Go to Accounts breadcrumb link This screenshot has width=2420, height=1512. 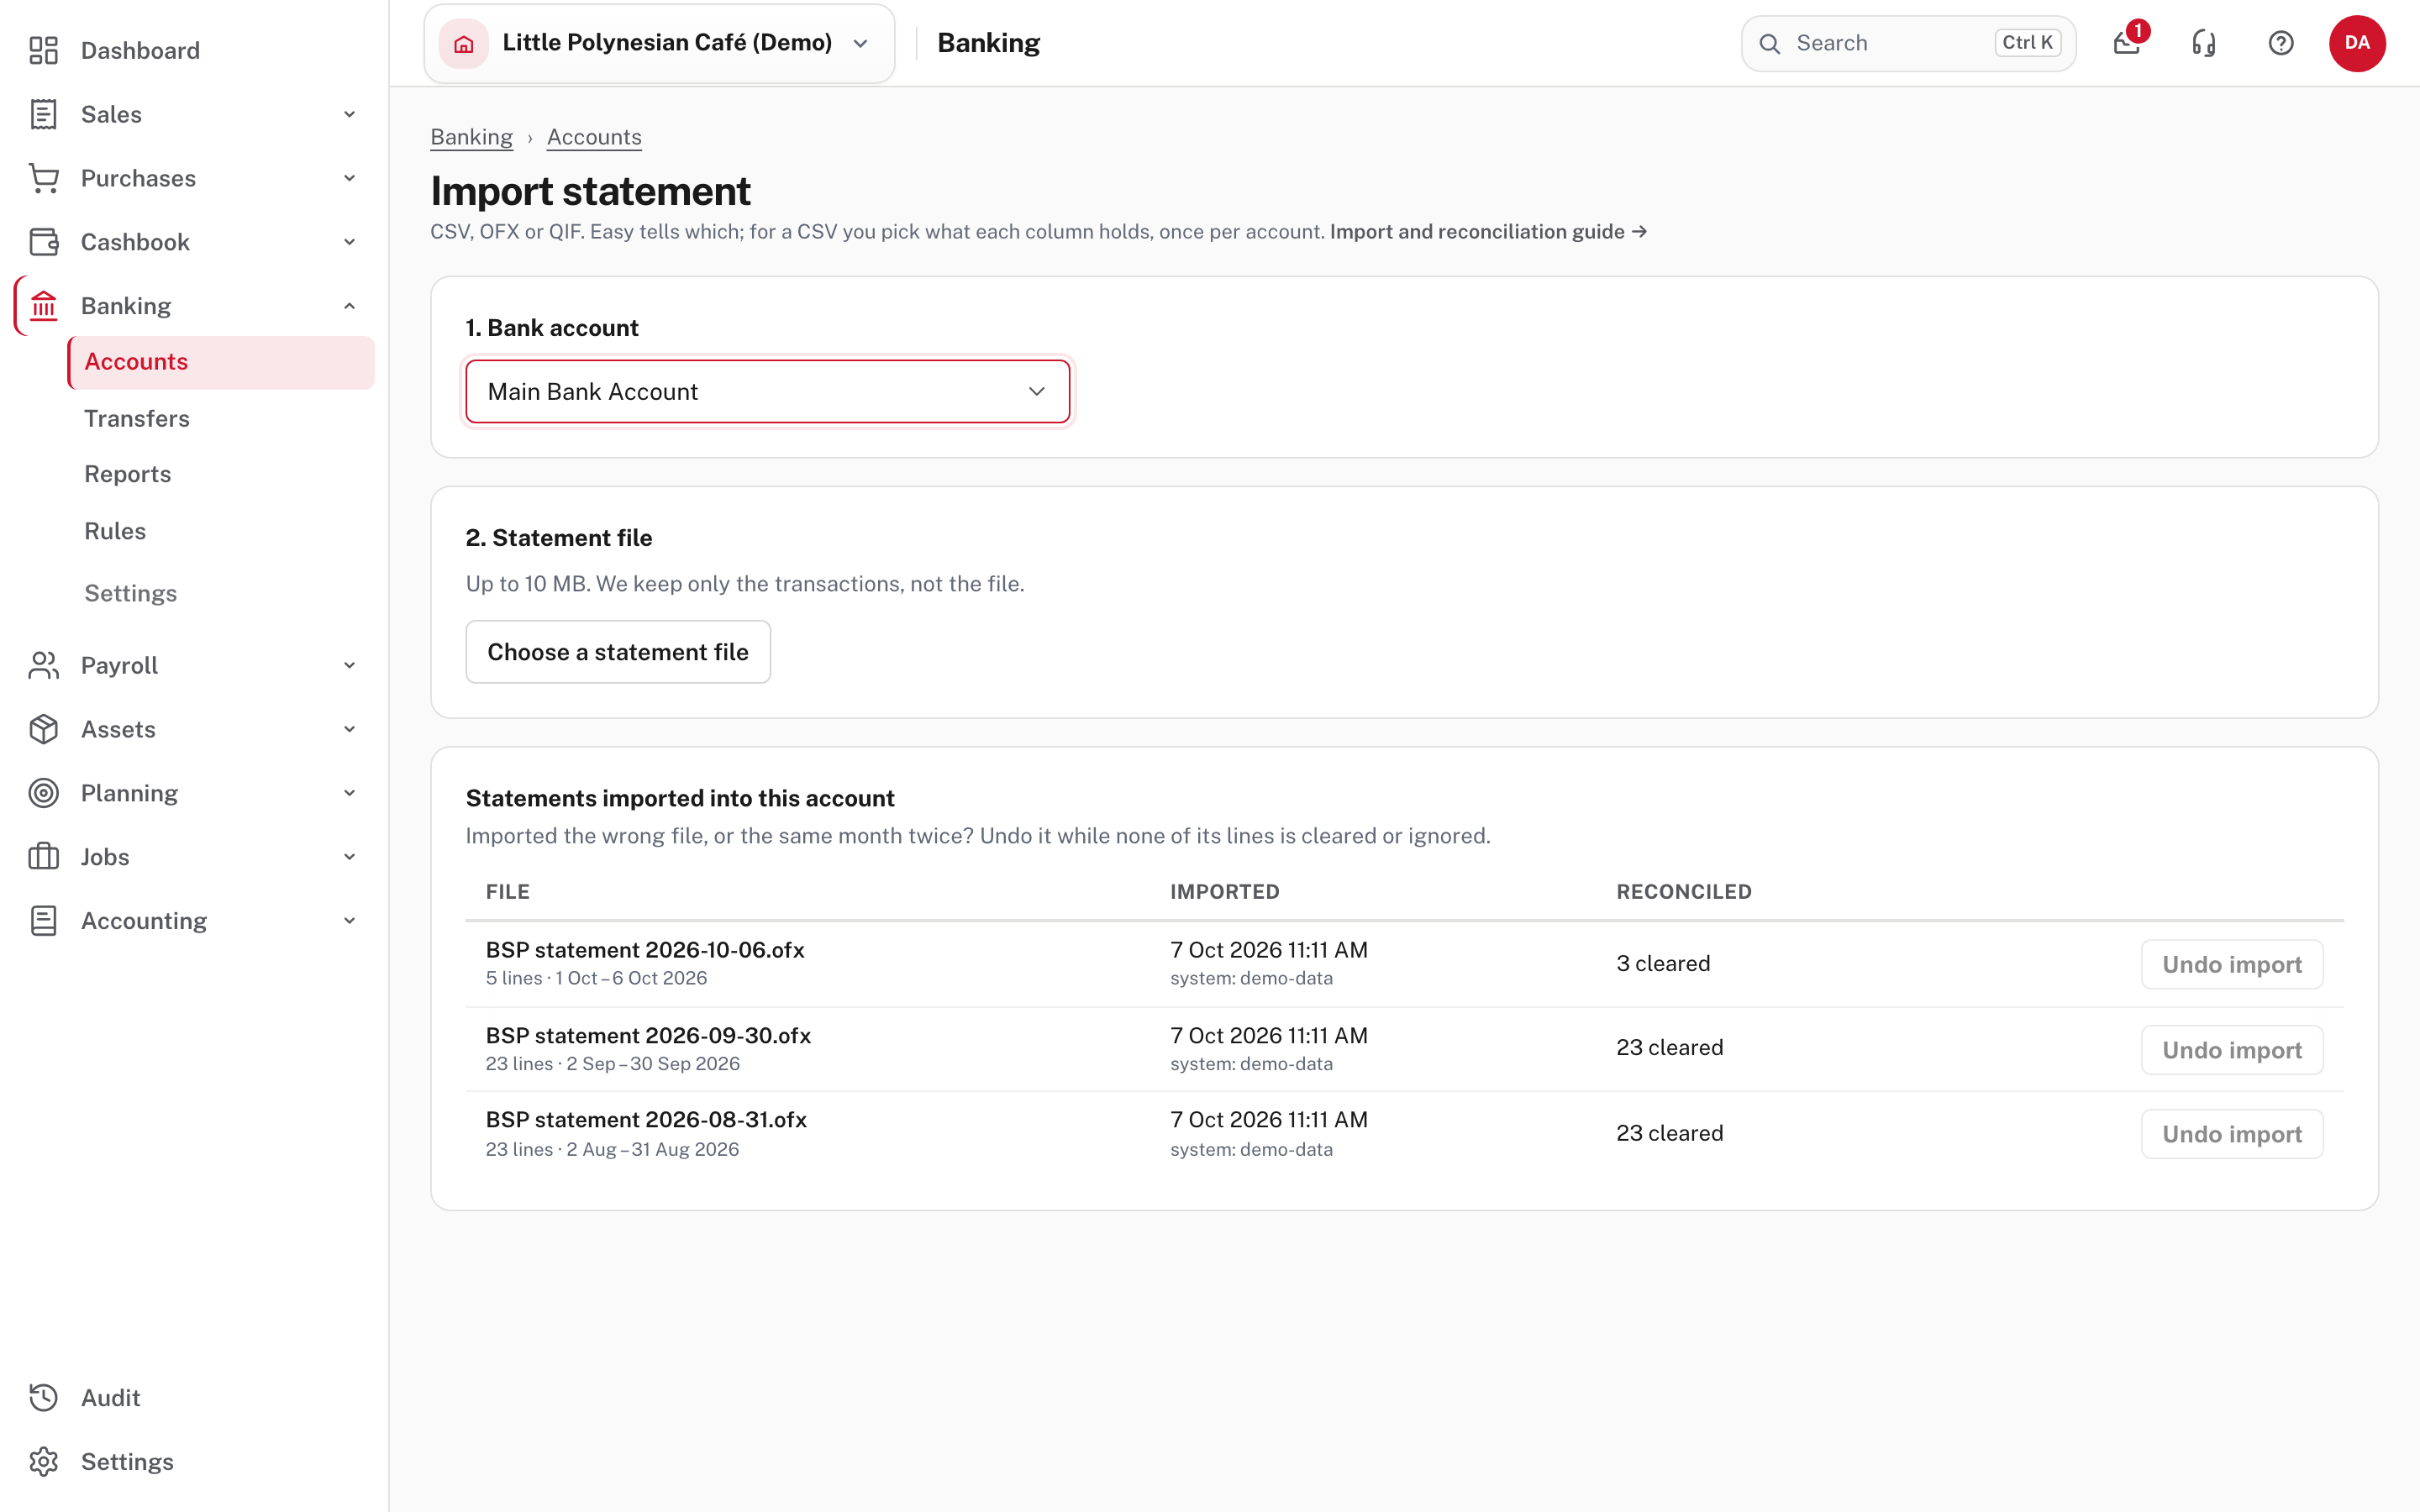[x=594, y=137]
